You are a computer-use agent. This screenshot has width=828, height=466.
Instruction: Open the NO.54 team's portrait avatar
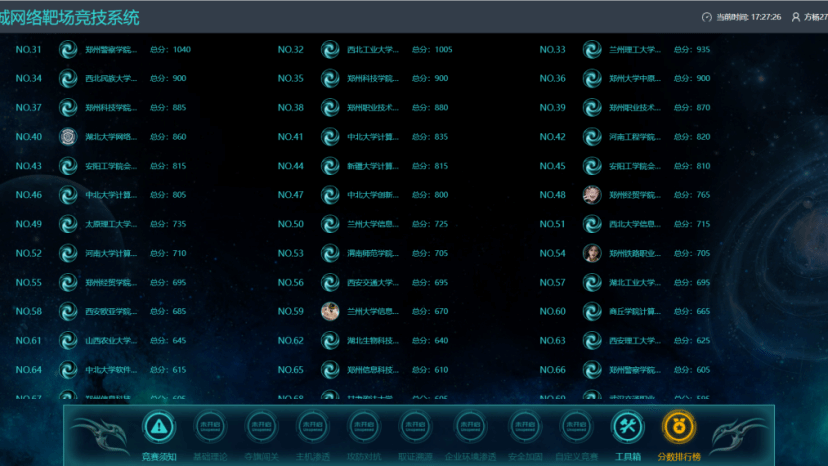[592, 253]
